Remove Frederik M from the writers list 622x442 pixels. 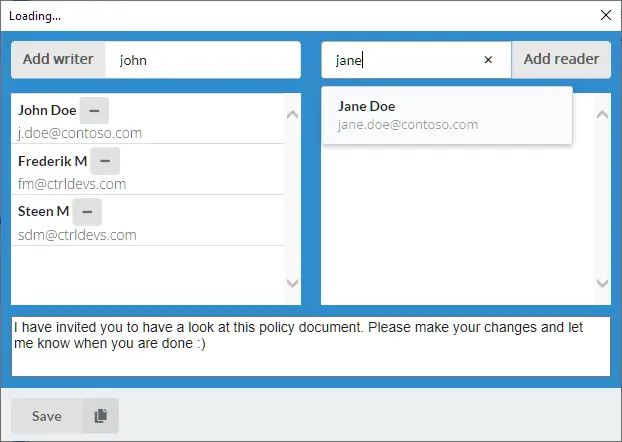[105, 161]
